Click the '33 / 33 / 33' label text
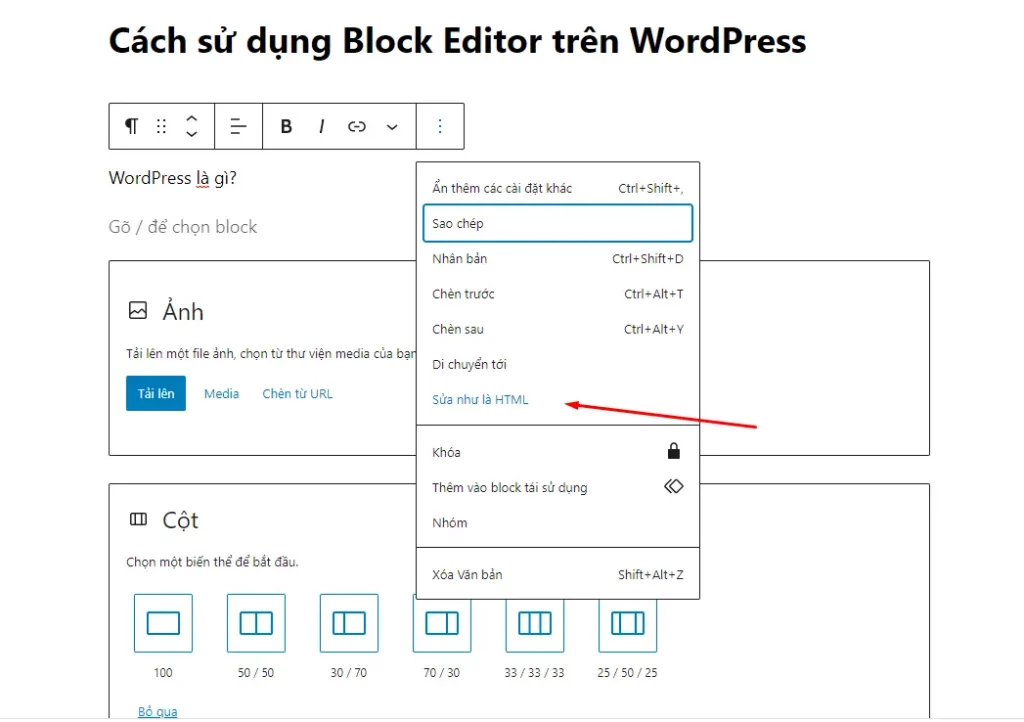This screenshot has height=722, width=1024. tap(534, 672)
